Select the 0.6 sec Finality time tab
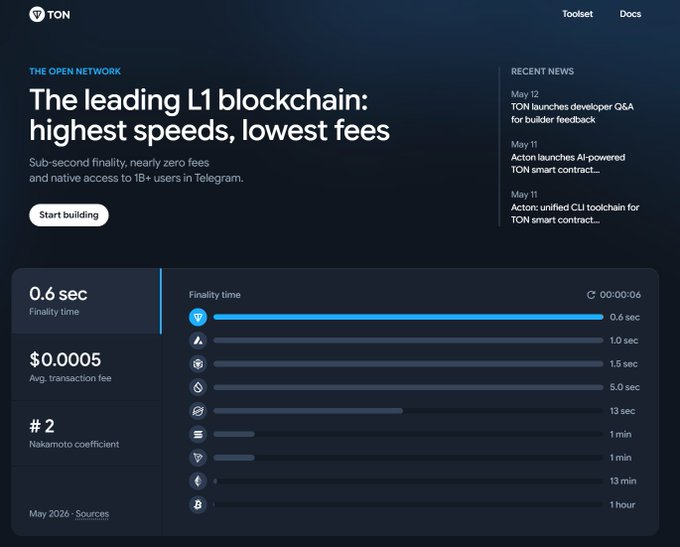The width and height of the screenshot is (680, 547). pyautogui.click(x=87, y=301)
